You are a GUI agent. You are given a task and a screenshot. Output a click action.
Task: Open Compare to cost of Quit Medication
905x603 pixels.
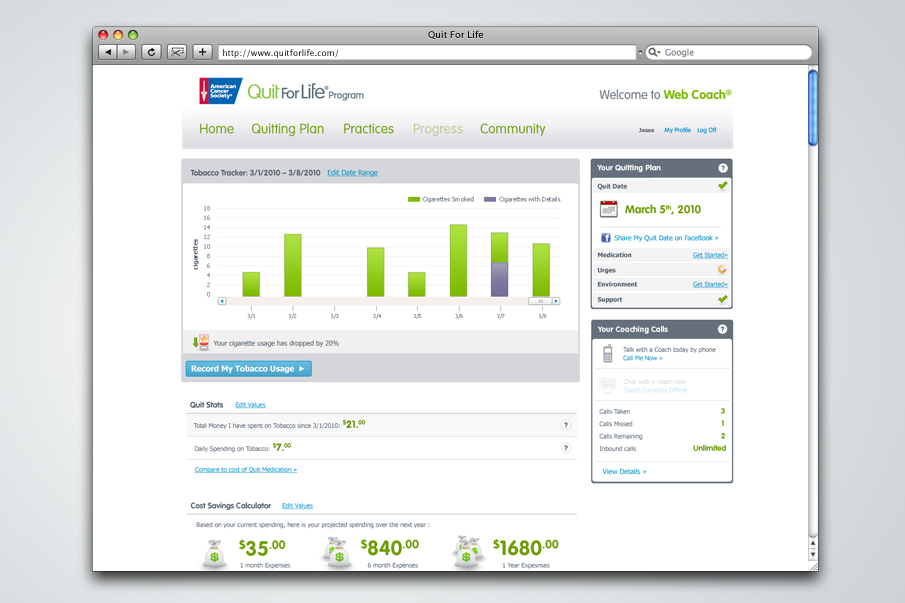[x=245, y=470]
